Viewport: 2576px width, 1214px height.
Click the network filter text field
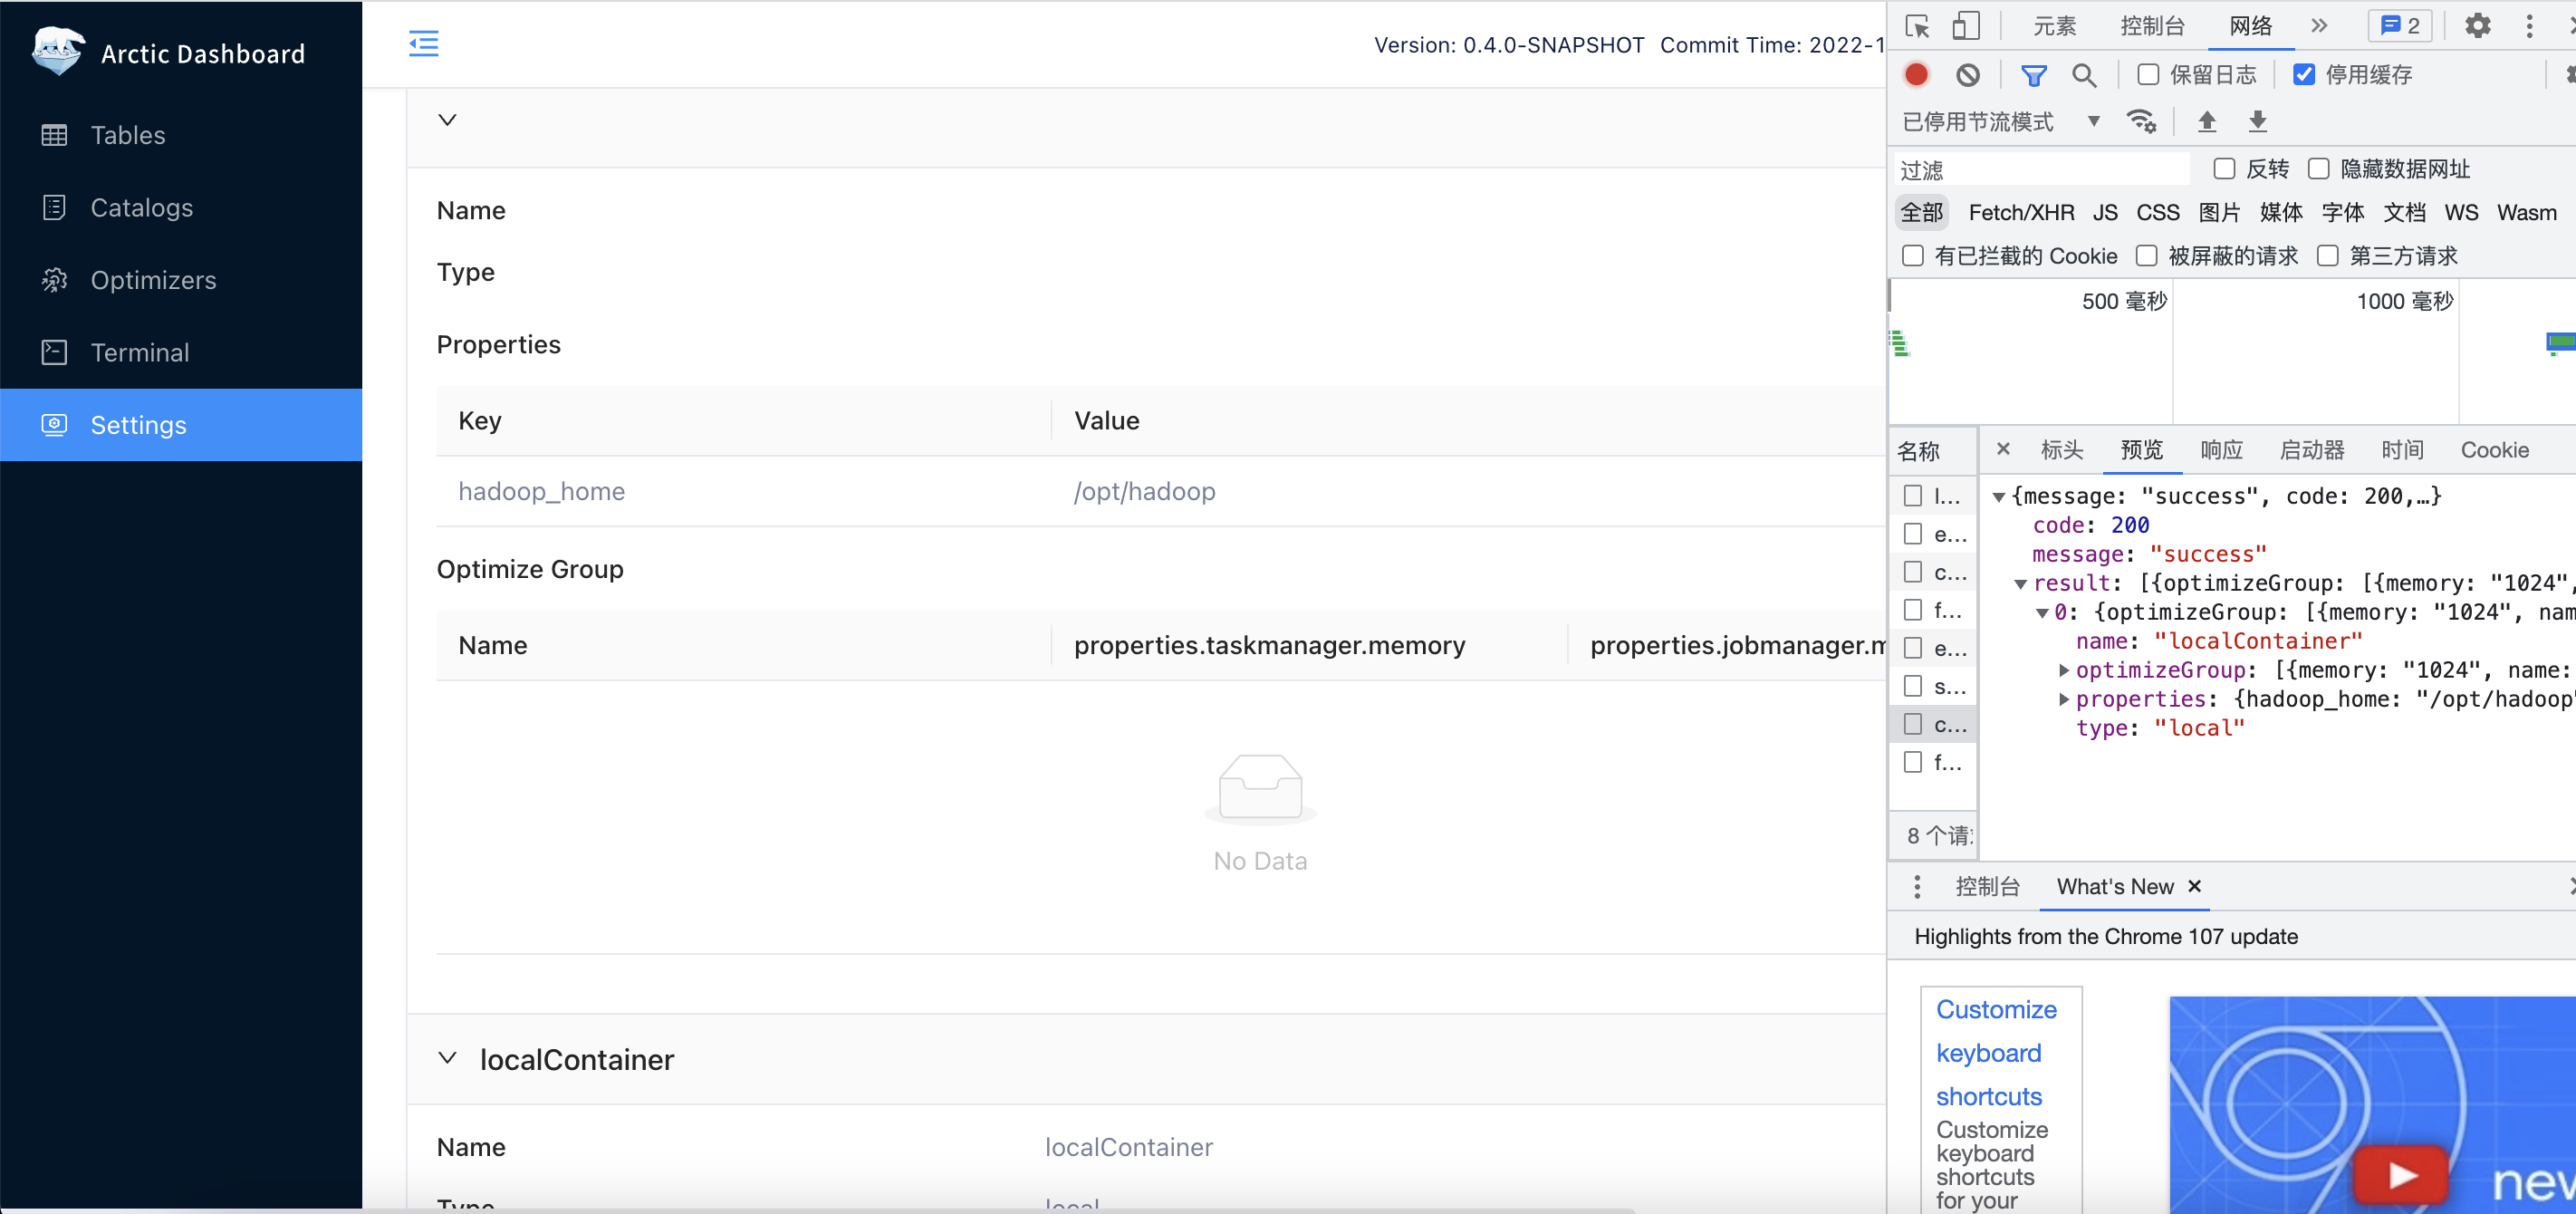(x=2040, y=170)
